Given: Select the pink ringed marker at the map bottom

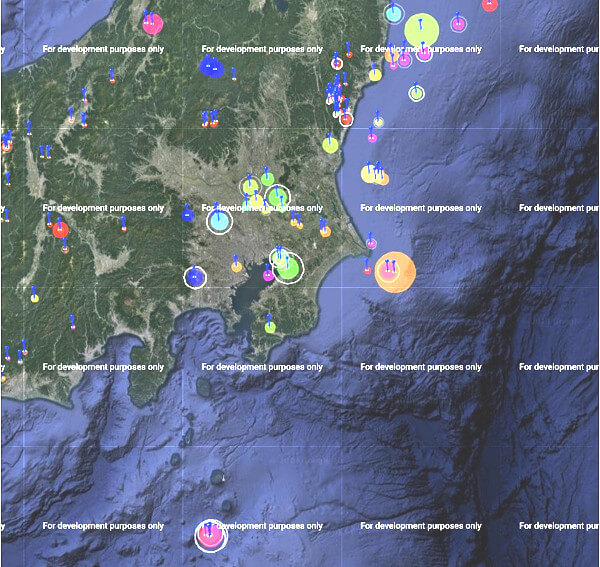Looking at the screenshot, I should click(x=210, y=535).
